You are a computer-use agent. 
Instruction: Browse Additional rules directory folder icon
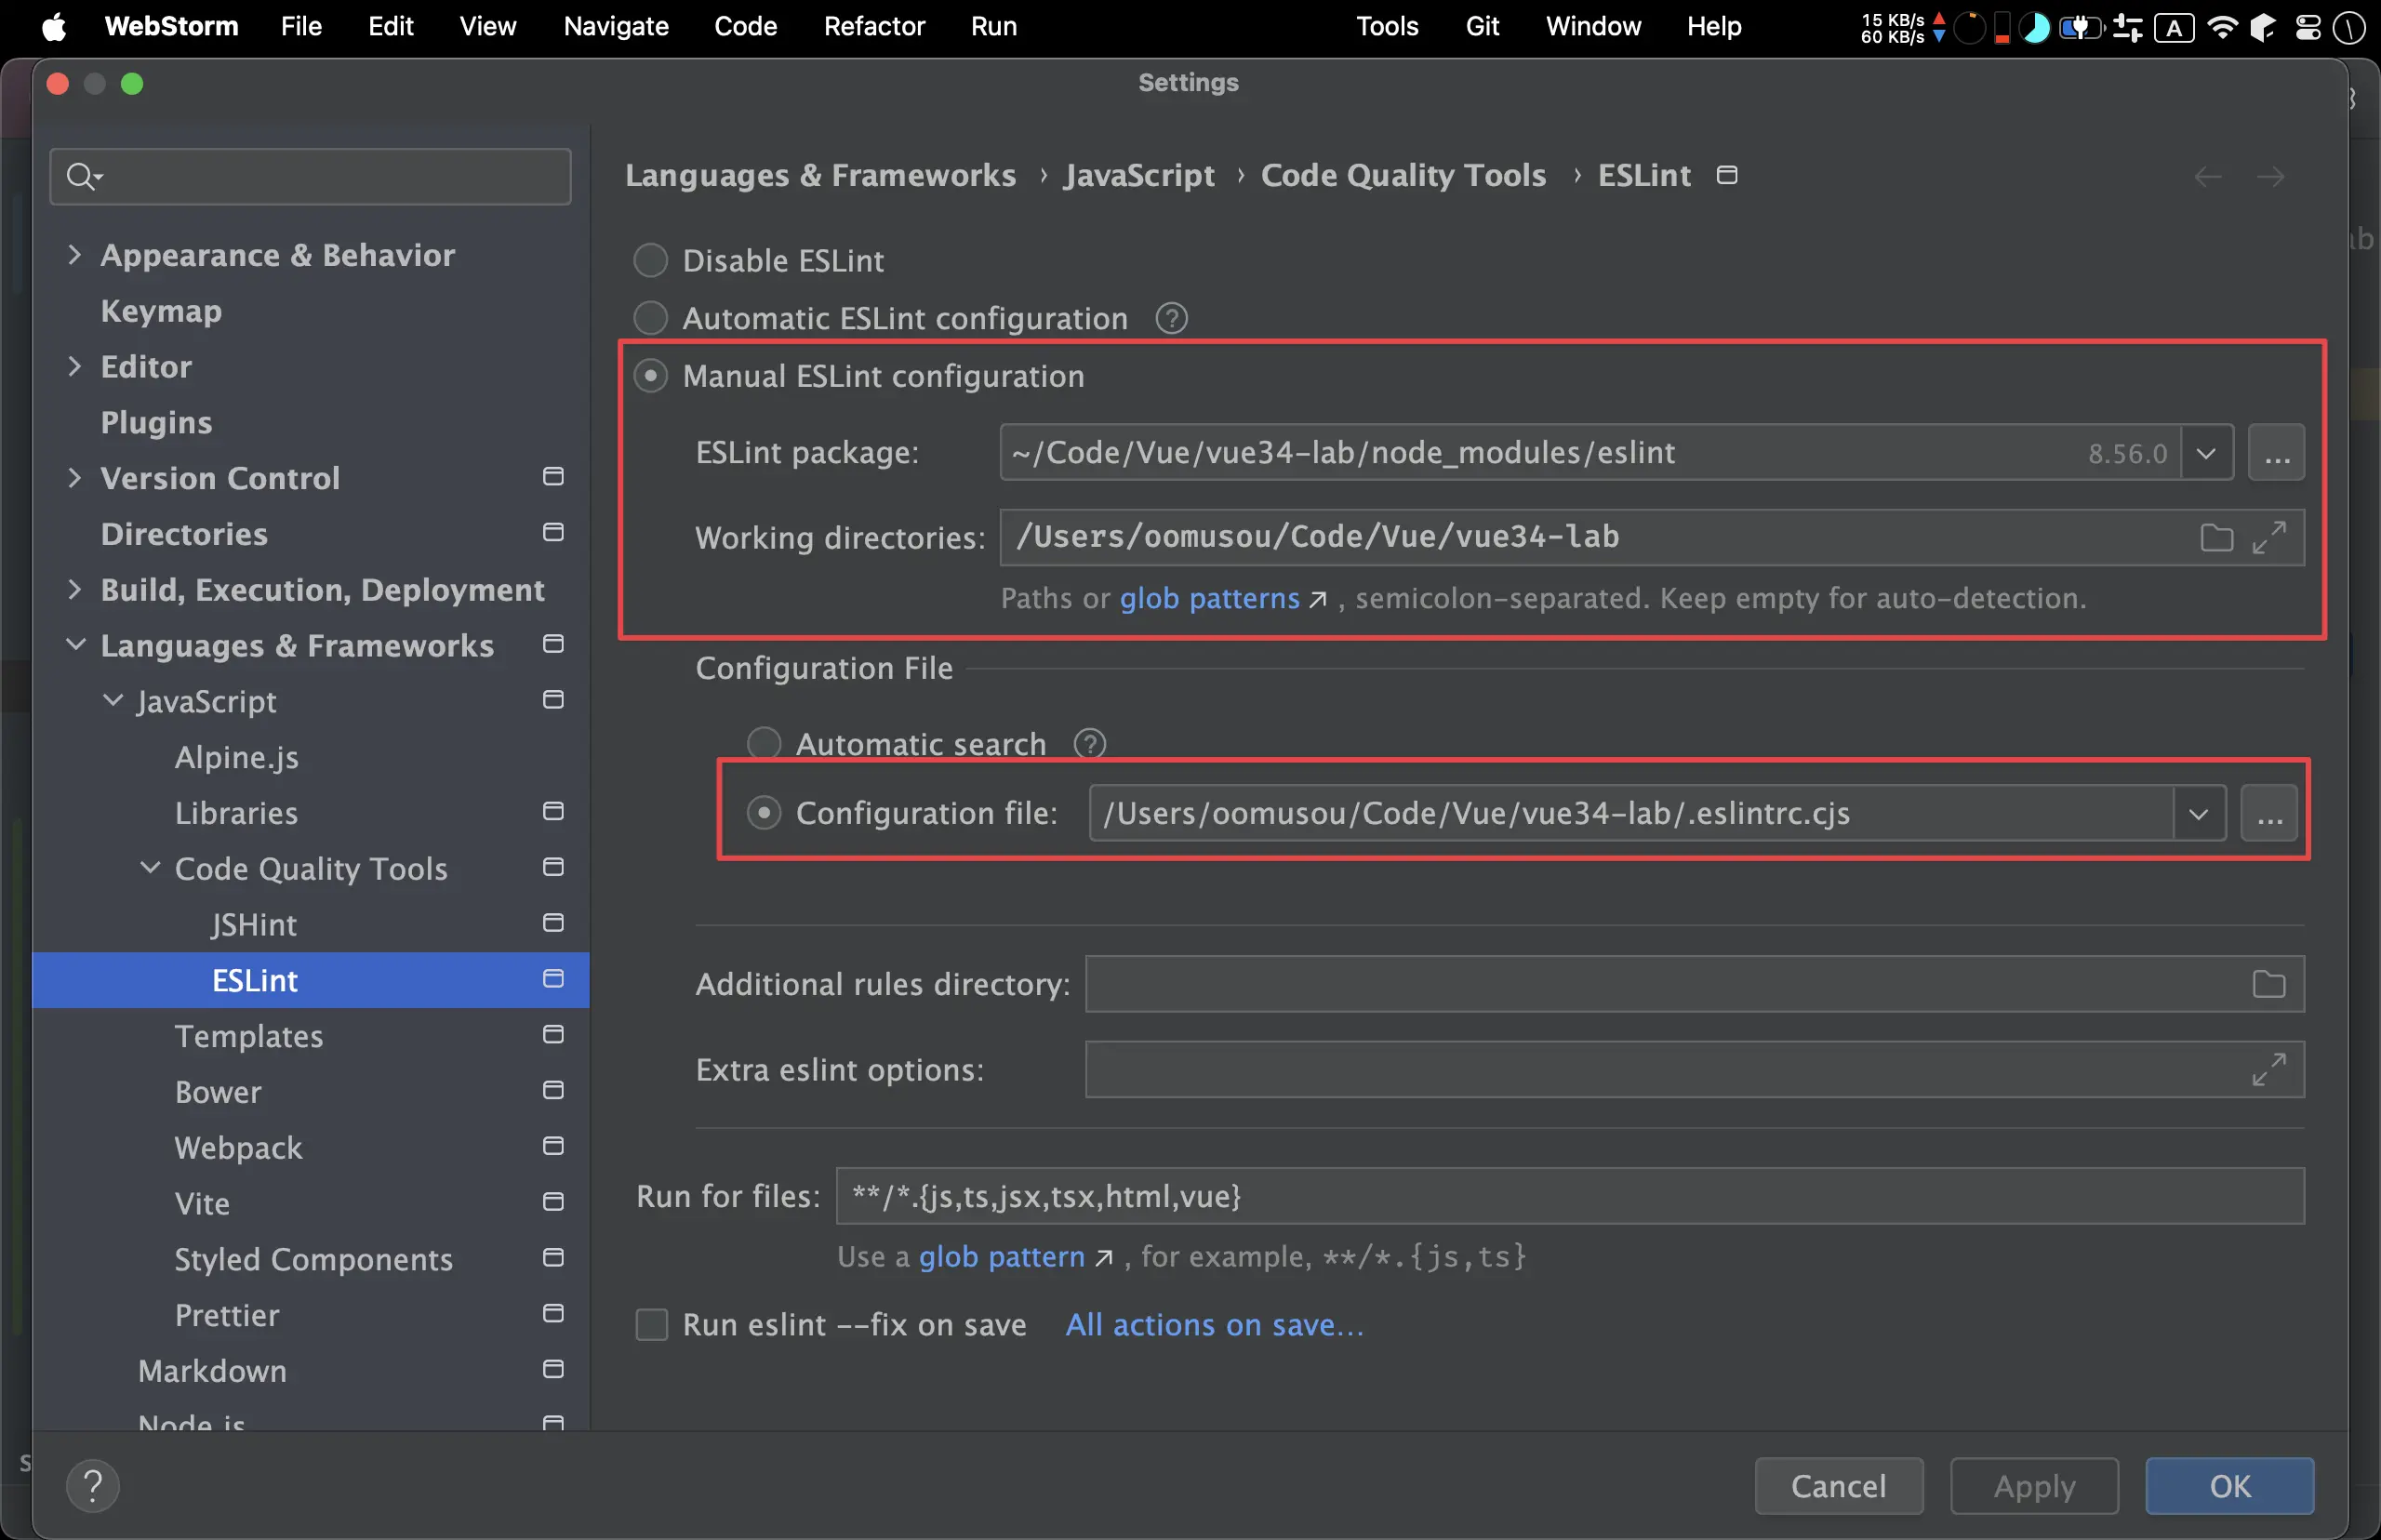coord(2268,985)
